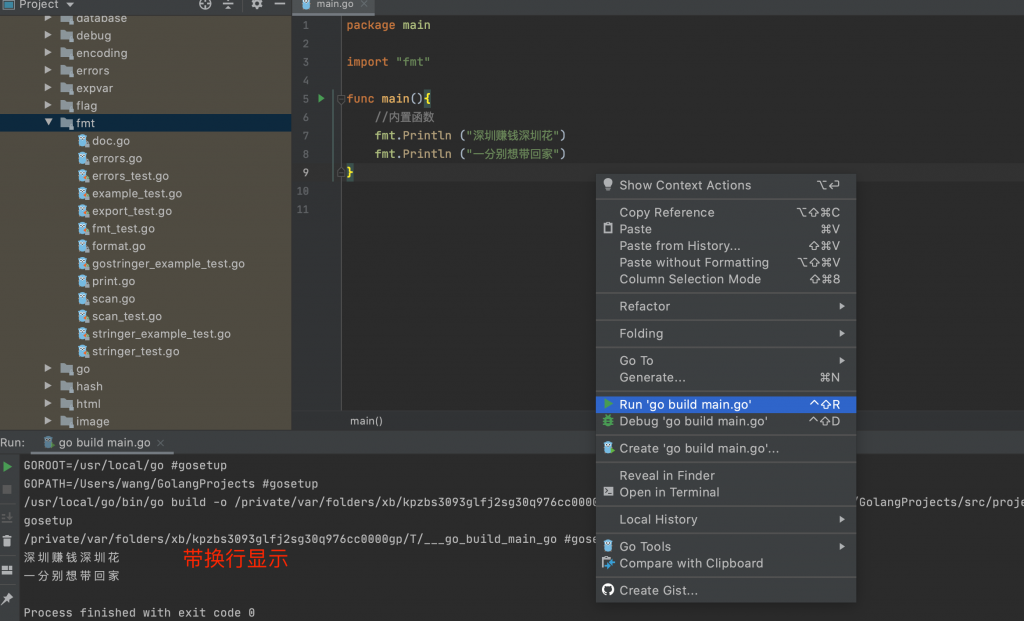Select errors_test.go file
Image resolution: width=1024 pixels, height=621 pixels.
(130, 176)
